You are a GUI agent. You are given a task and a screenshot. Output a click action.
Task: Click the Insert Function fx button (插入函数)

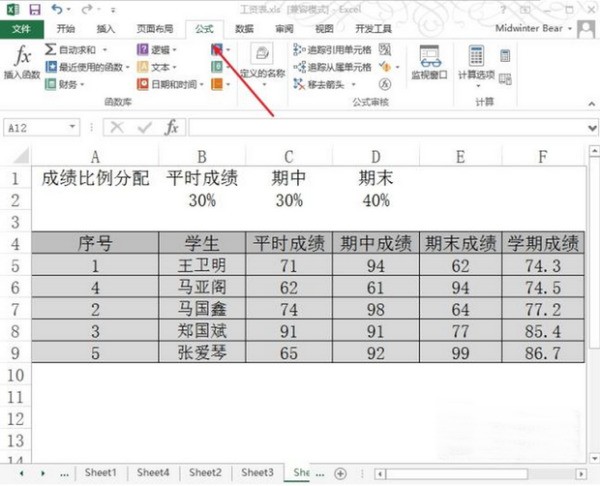pyautogui.click(x=22, y=62)
